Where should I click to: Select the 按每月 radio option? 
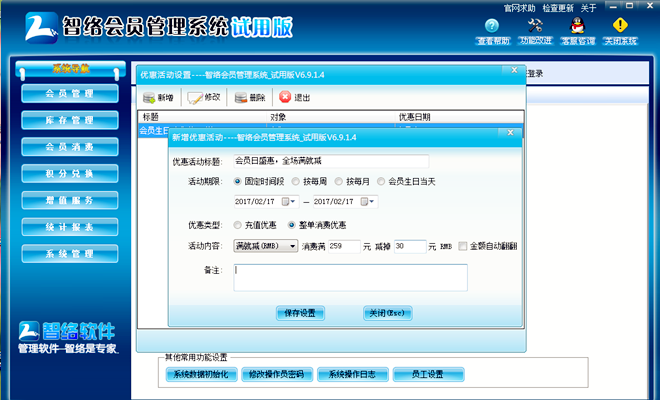coord(338,181)
